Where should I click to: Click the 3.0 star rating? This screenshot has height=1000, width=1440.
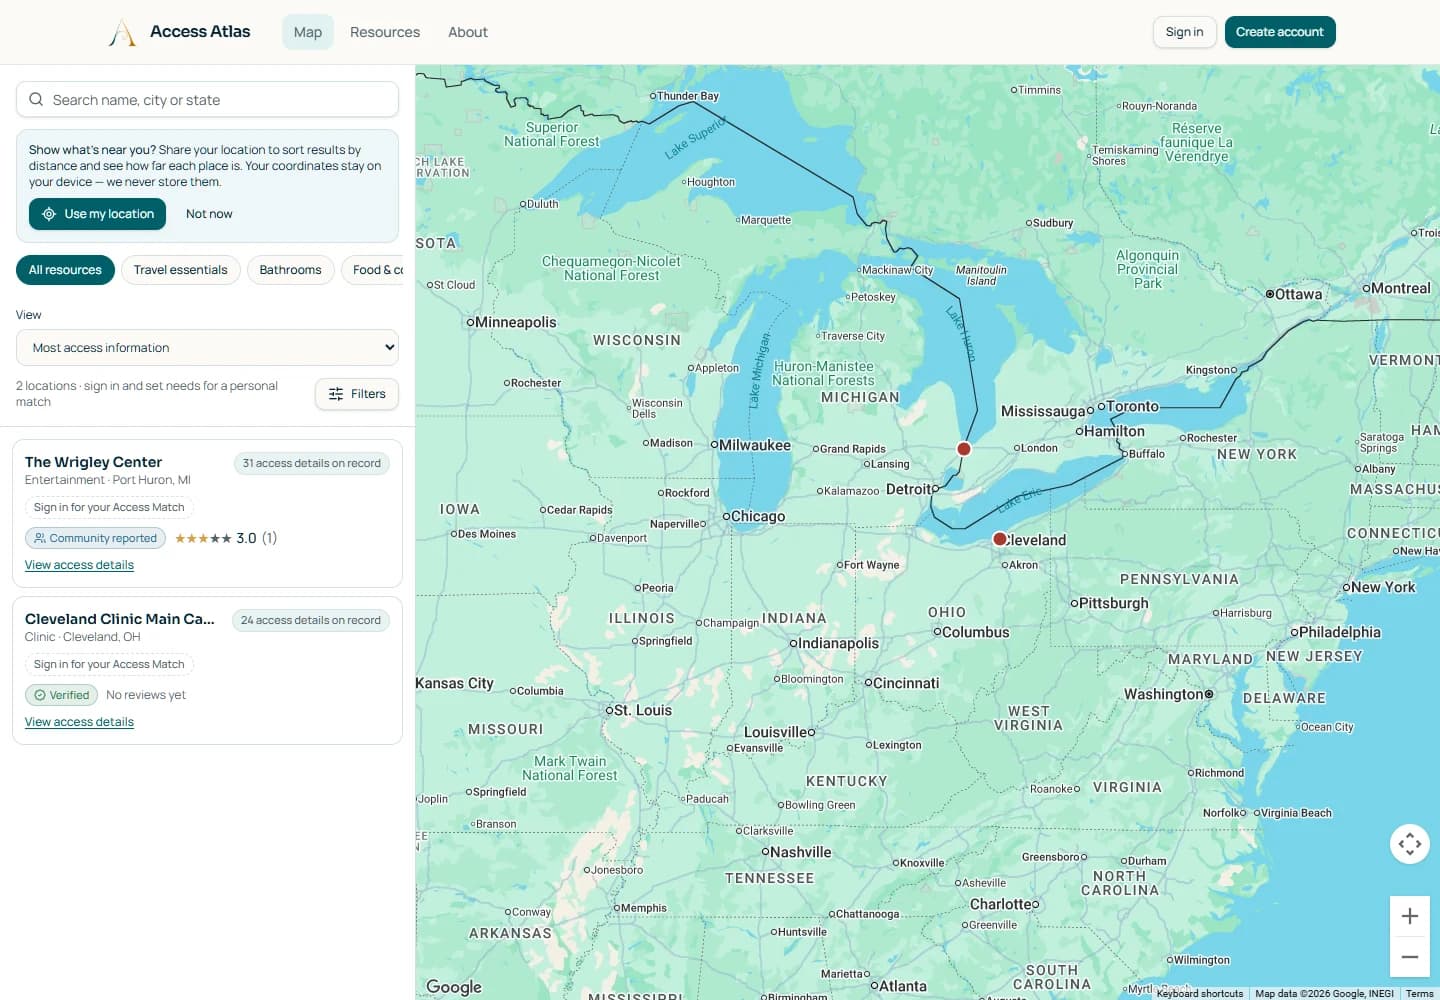226,538
